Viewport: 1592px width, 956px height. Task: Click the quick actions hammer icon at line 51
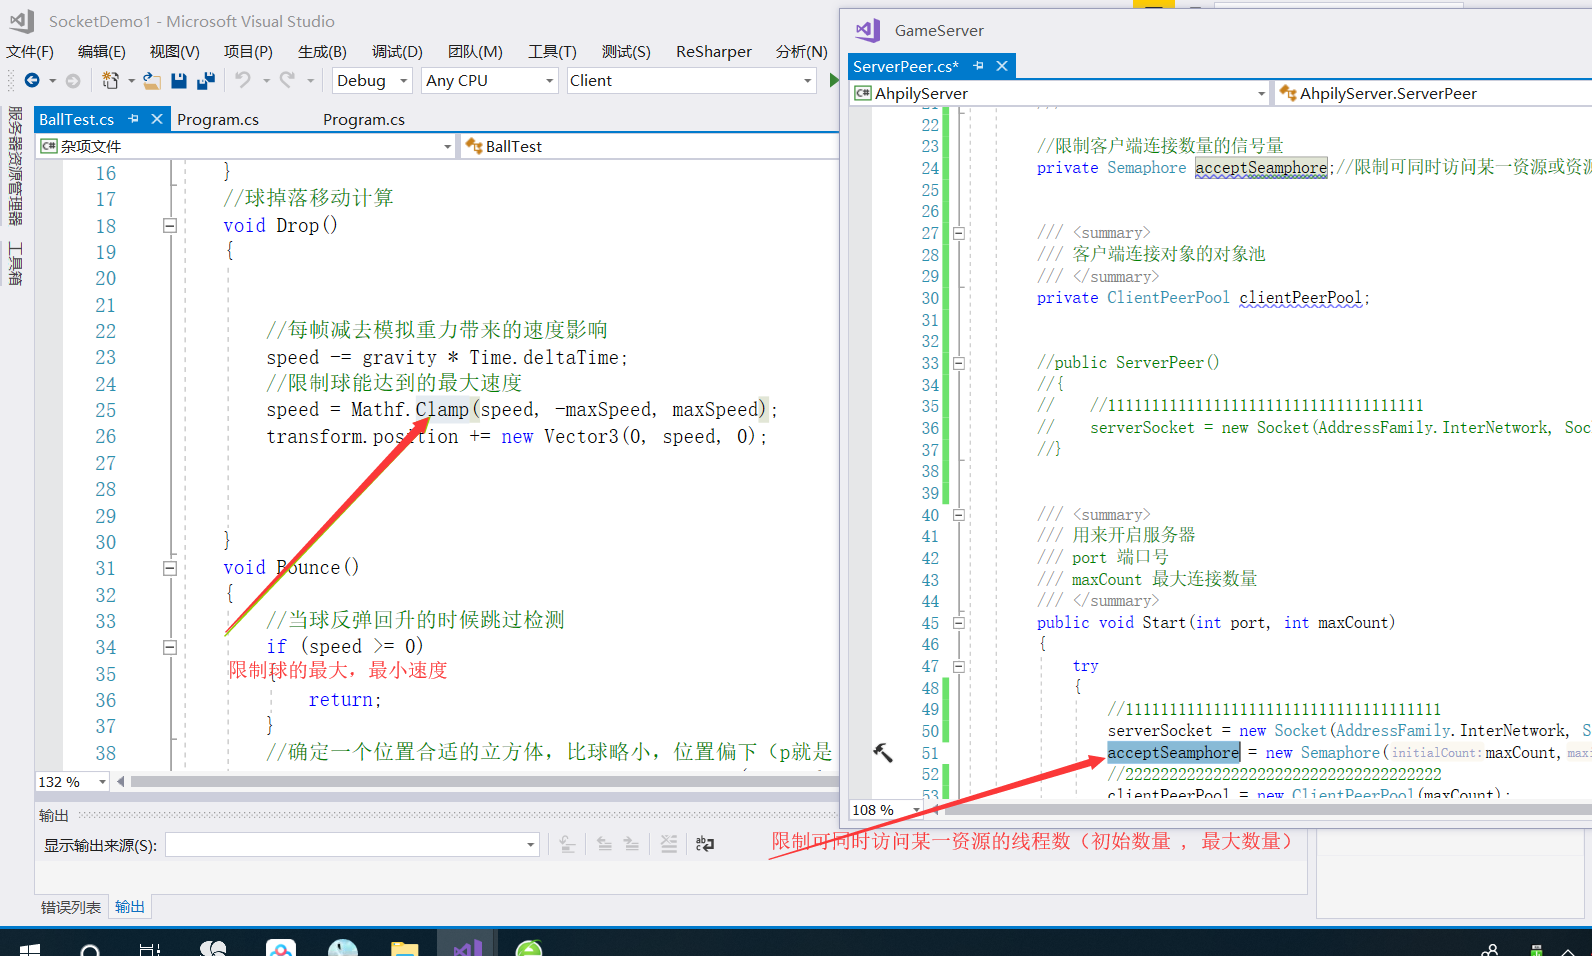pyautogui.click(x=882, y=752)
